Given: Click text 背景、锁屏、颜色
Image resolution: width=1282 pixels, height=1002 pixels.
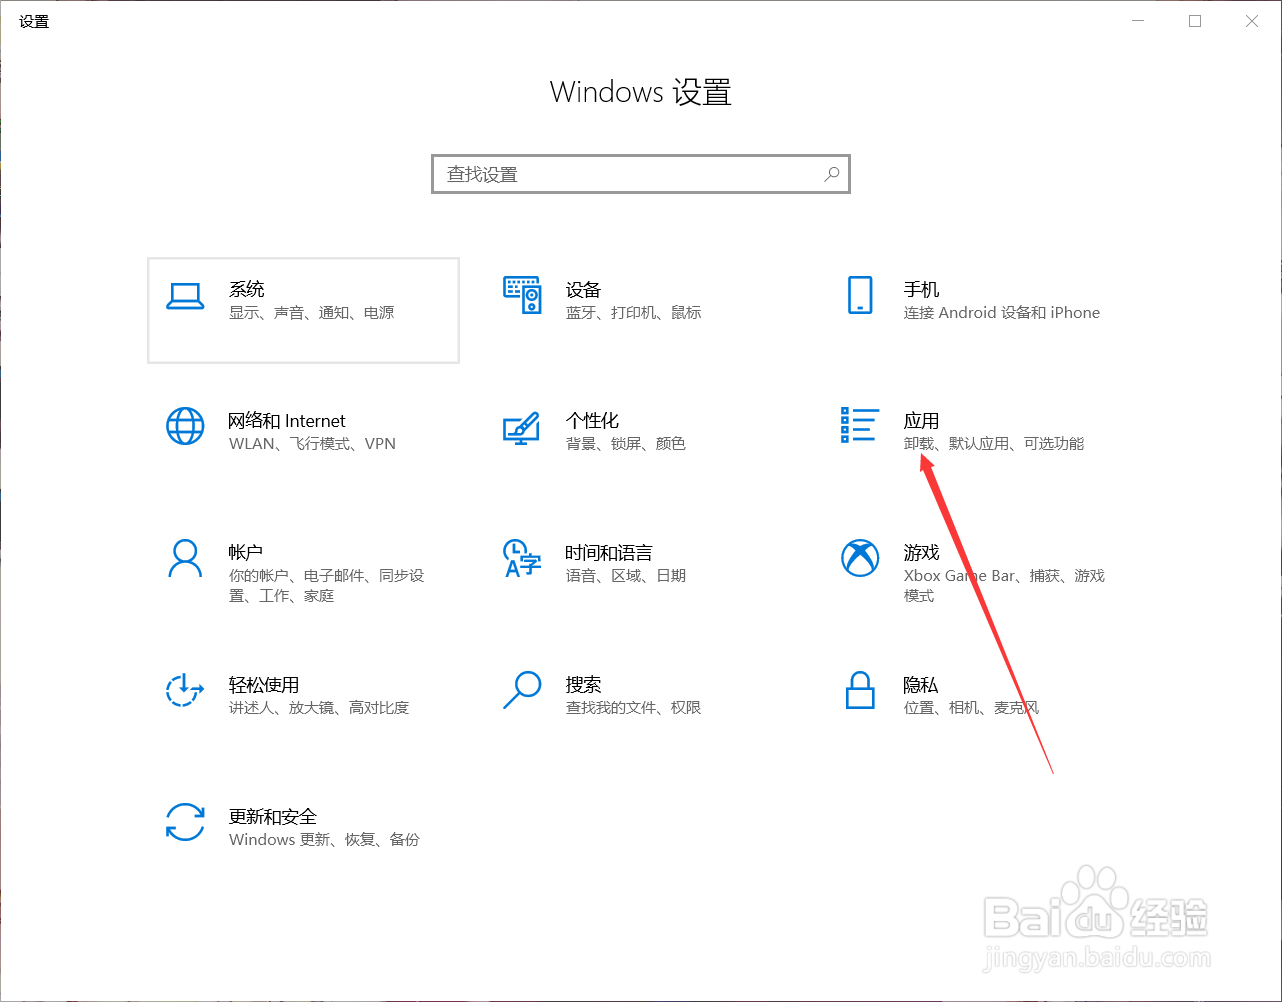Looking at the screenshot, I should (x=626, y=444).
